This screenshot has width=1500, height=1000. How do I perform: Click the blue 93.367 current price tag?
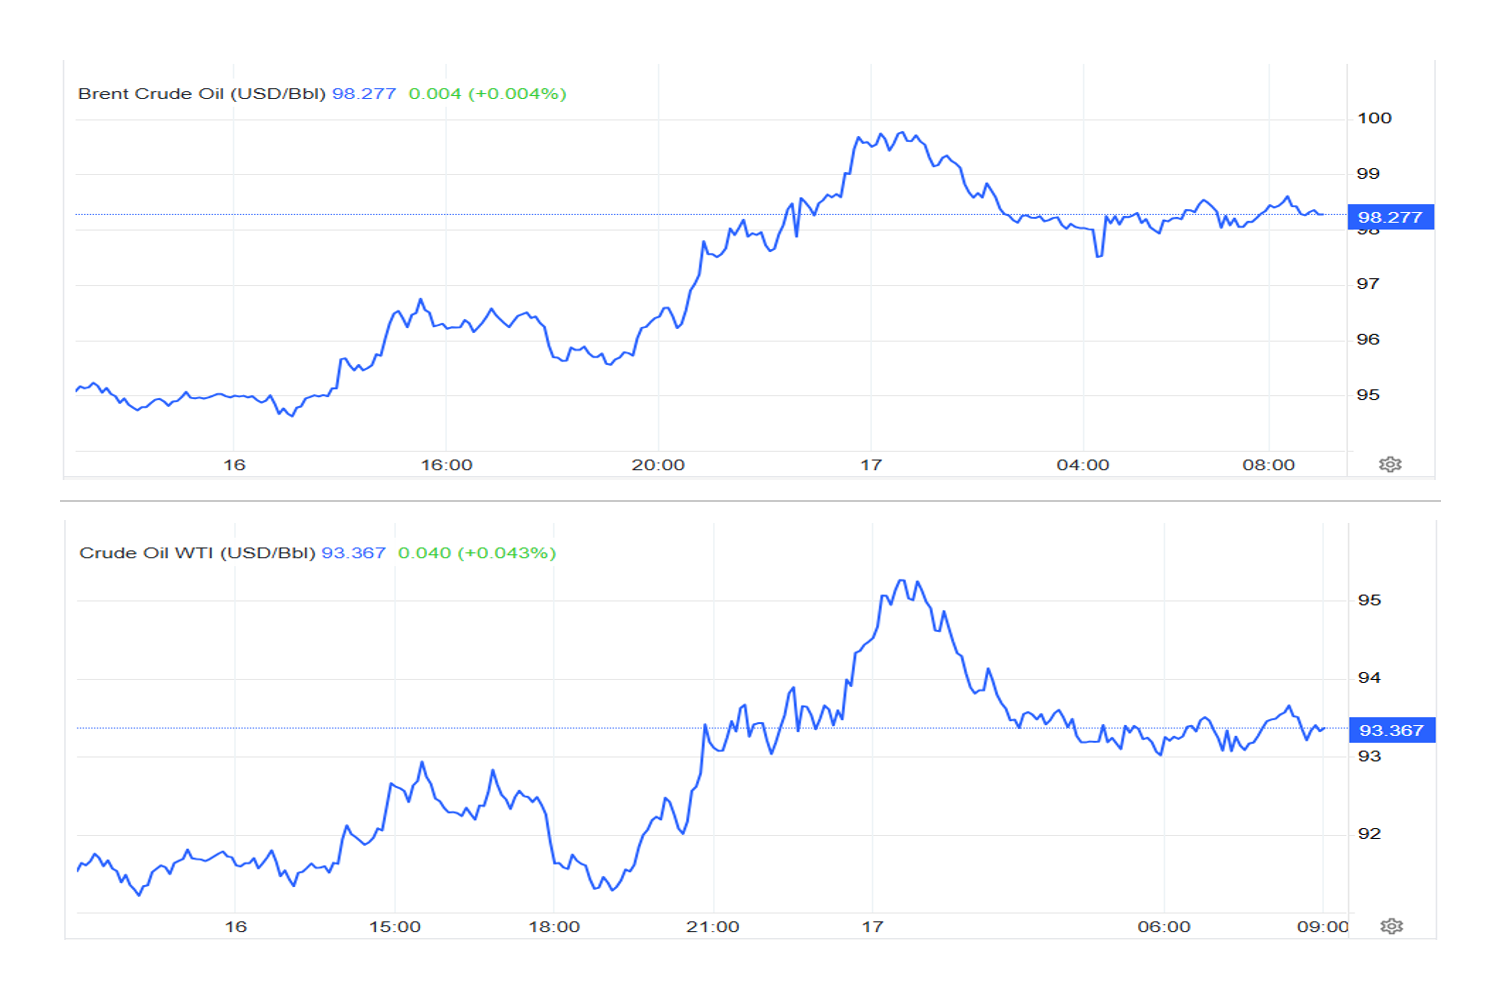click(1391, 730)
